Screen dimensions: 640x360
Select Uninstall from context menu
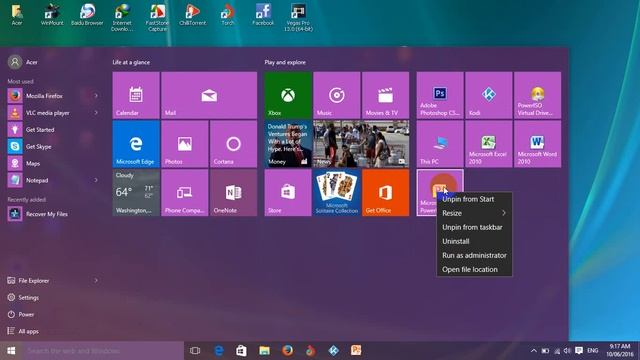tap(474, 241)
